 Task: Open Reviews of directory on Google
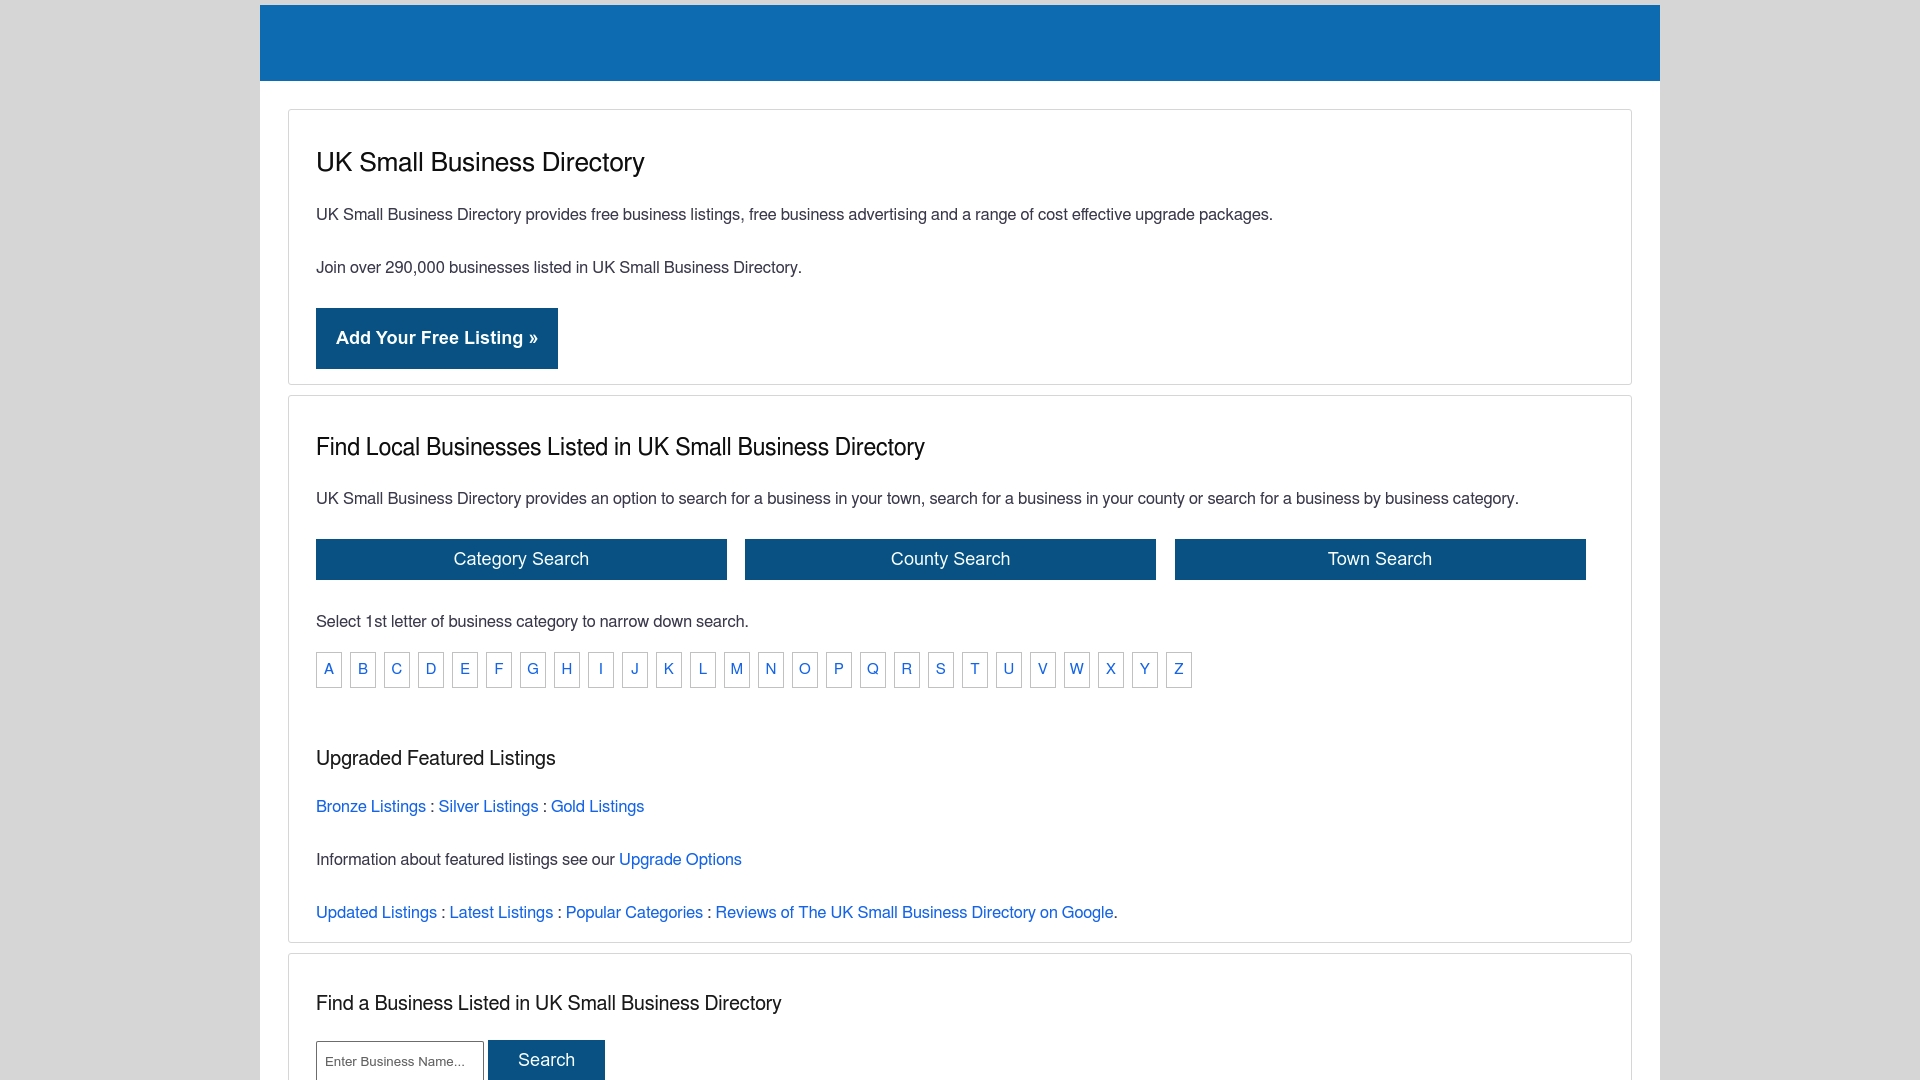915,912
